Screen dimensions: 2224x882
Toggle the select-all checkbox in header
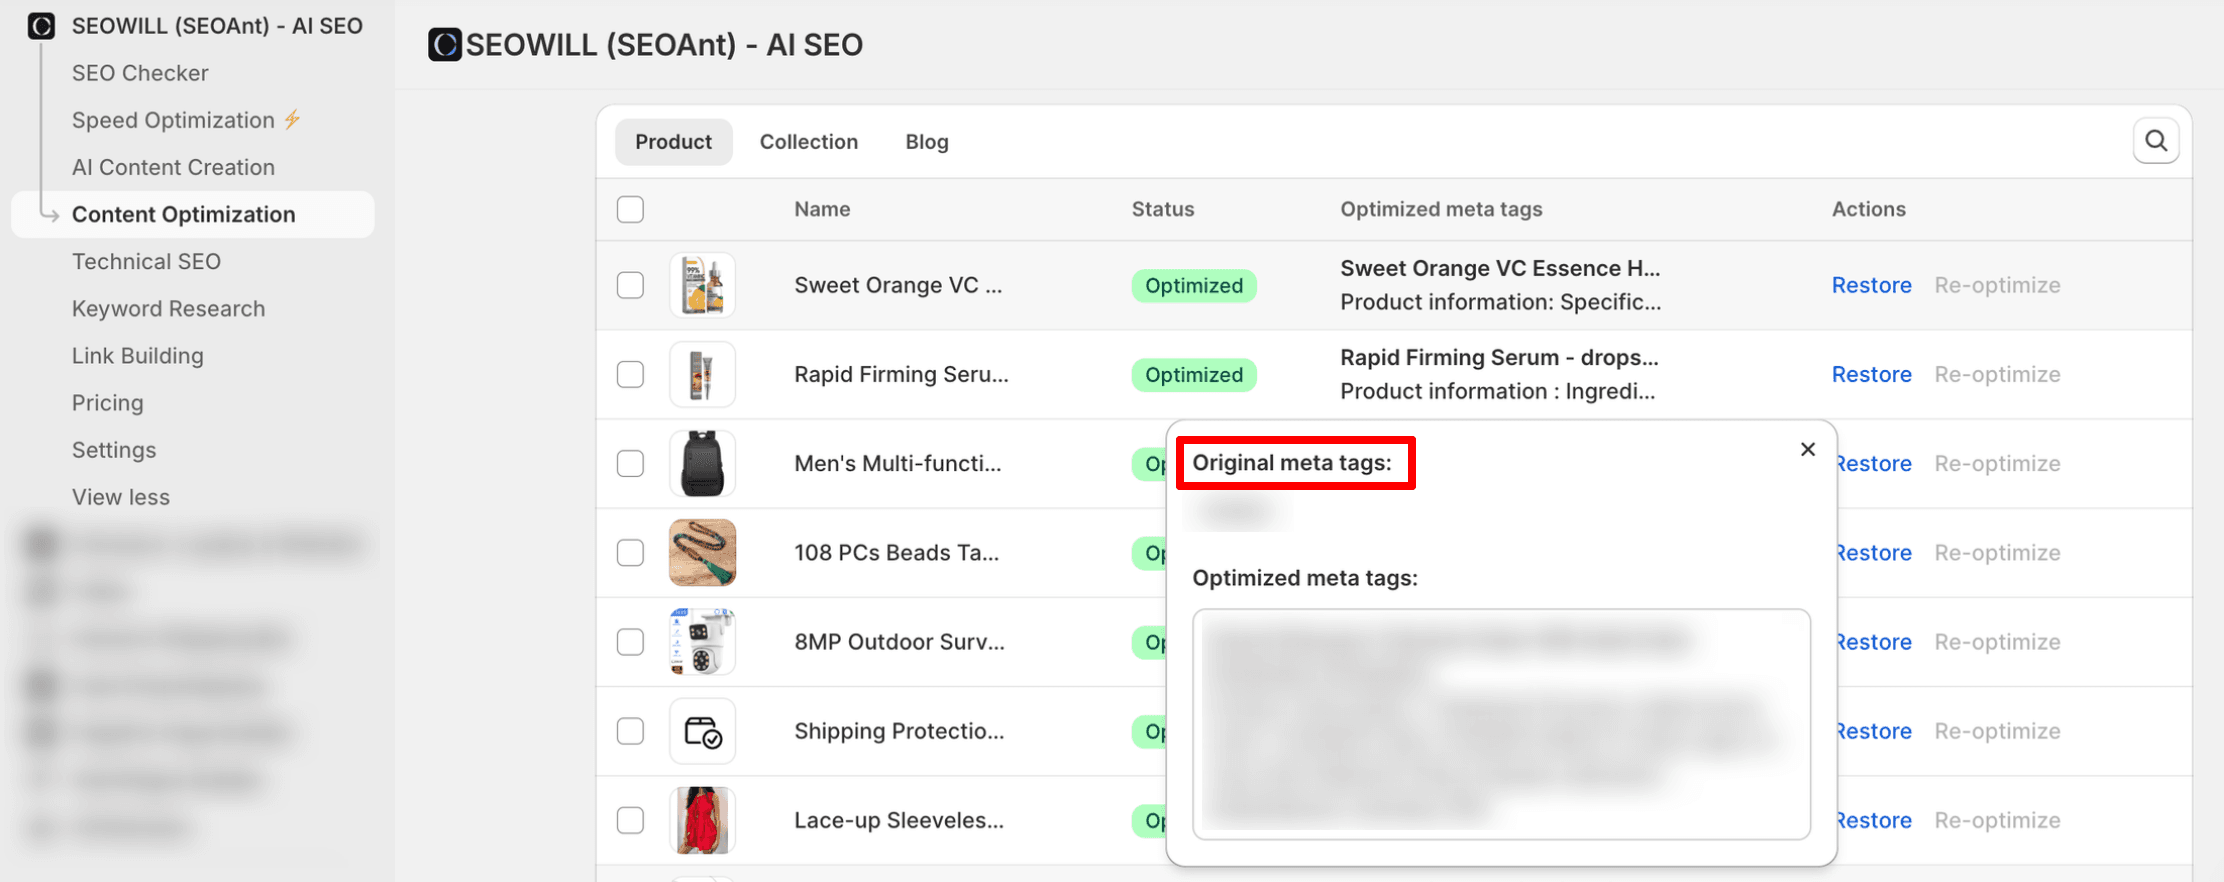click(x=630, y=210)
